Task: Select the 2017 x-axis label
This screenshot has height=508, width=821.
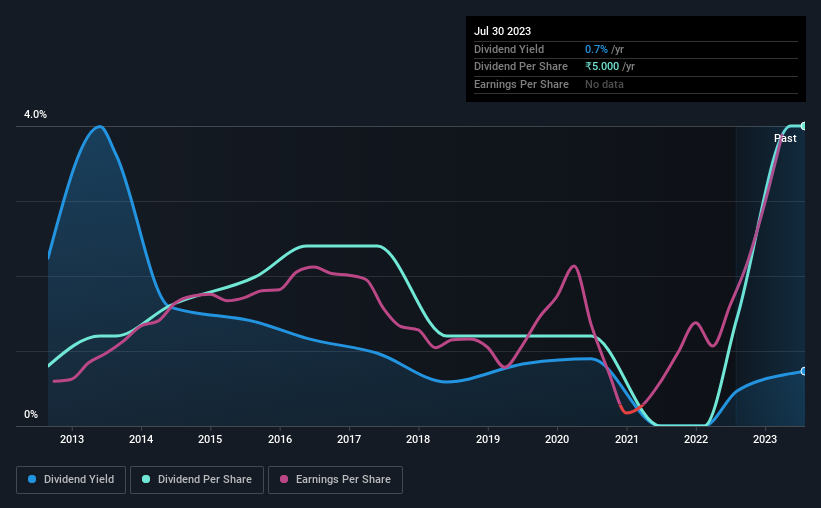Action: click(349, 439)
